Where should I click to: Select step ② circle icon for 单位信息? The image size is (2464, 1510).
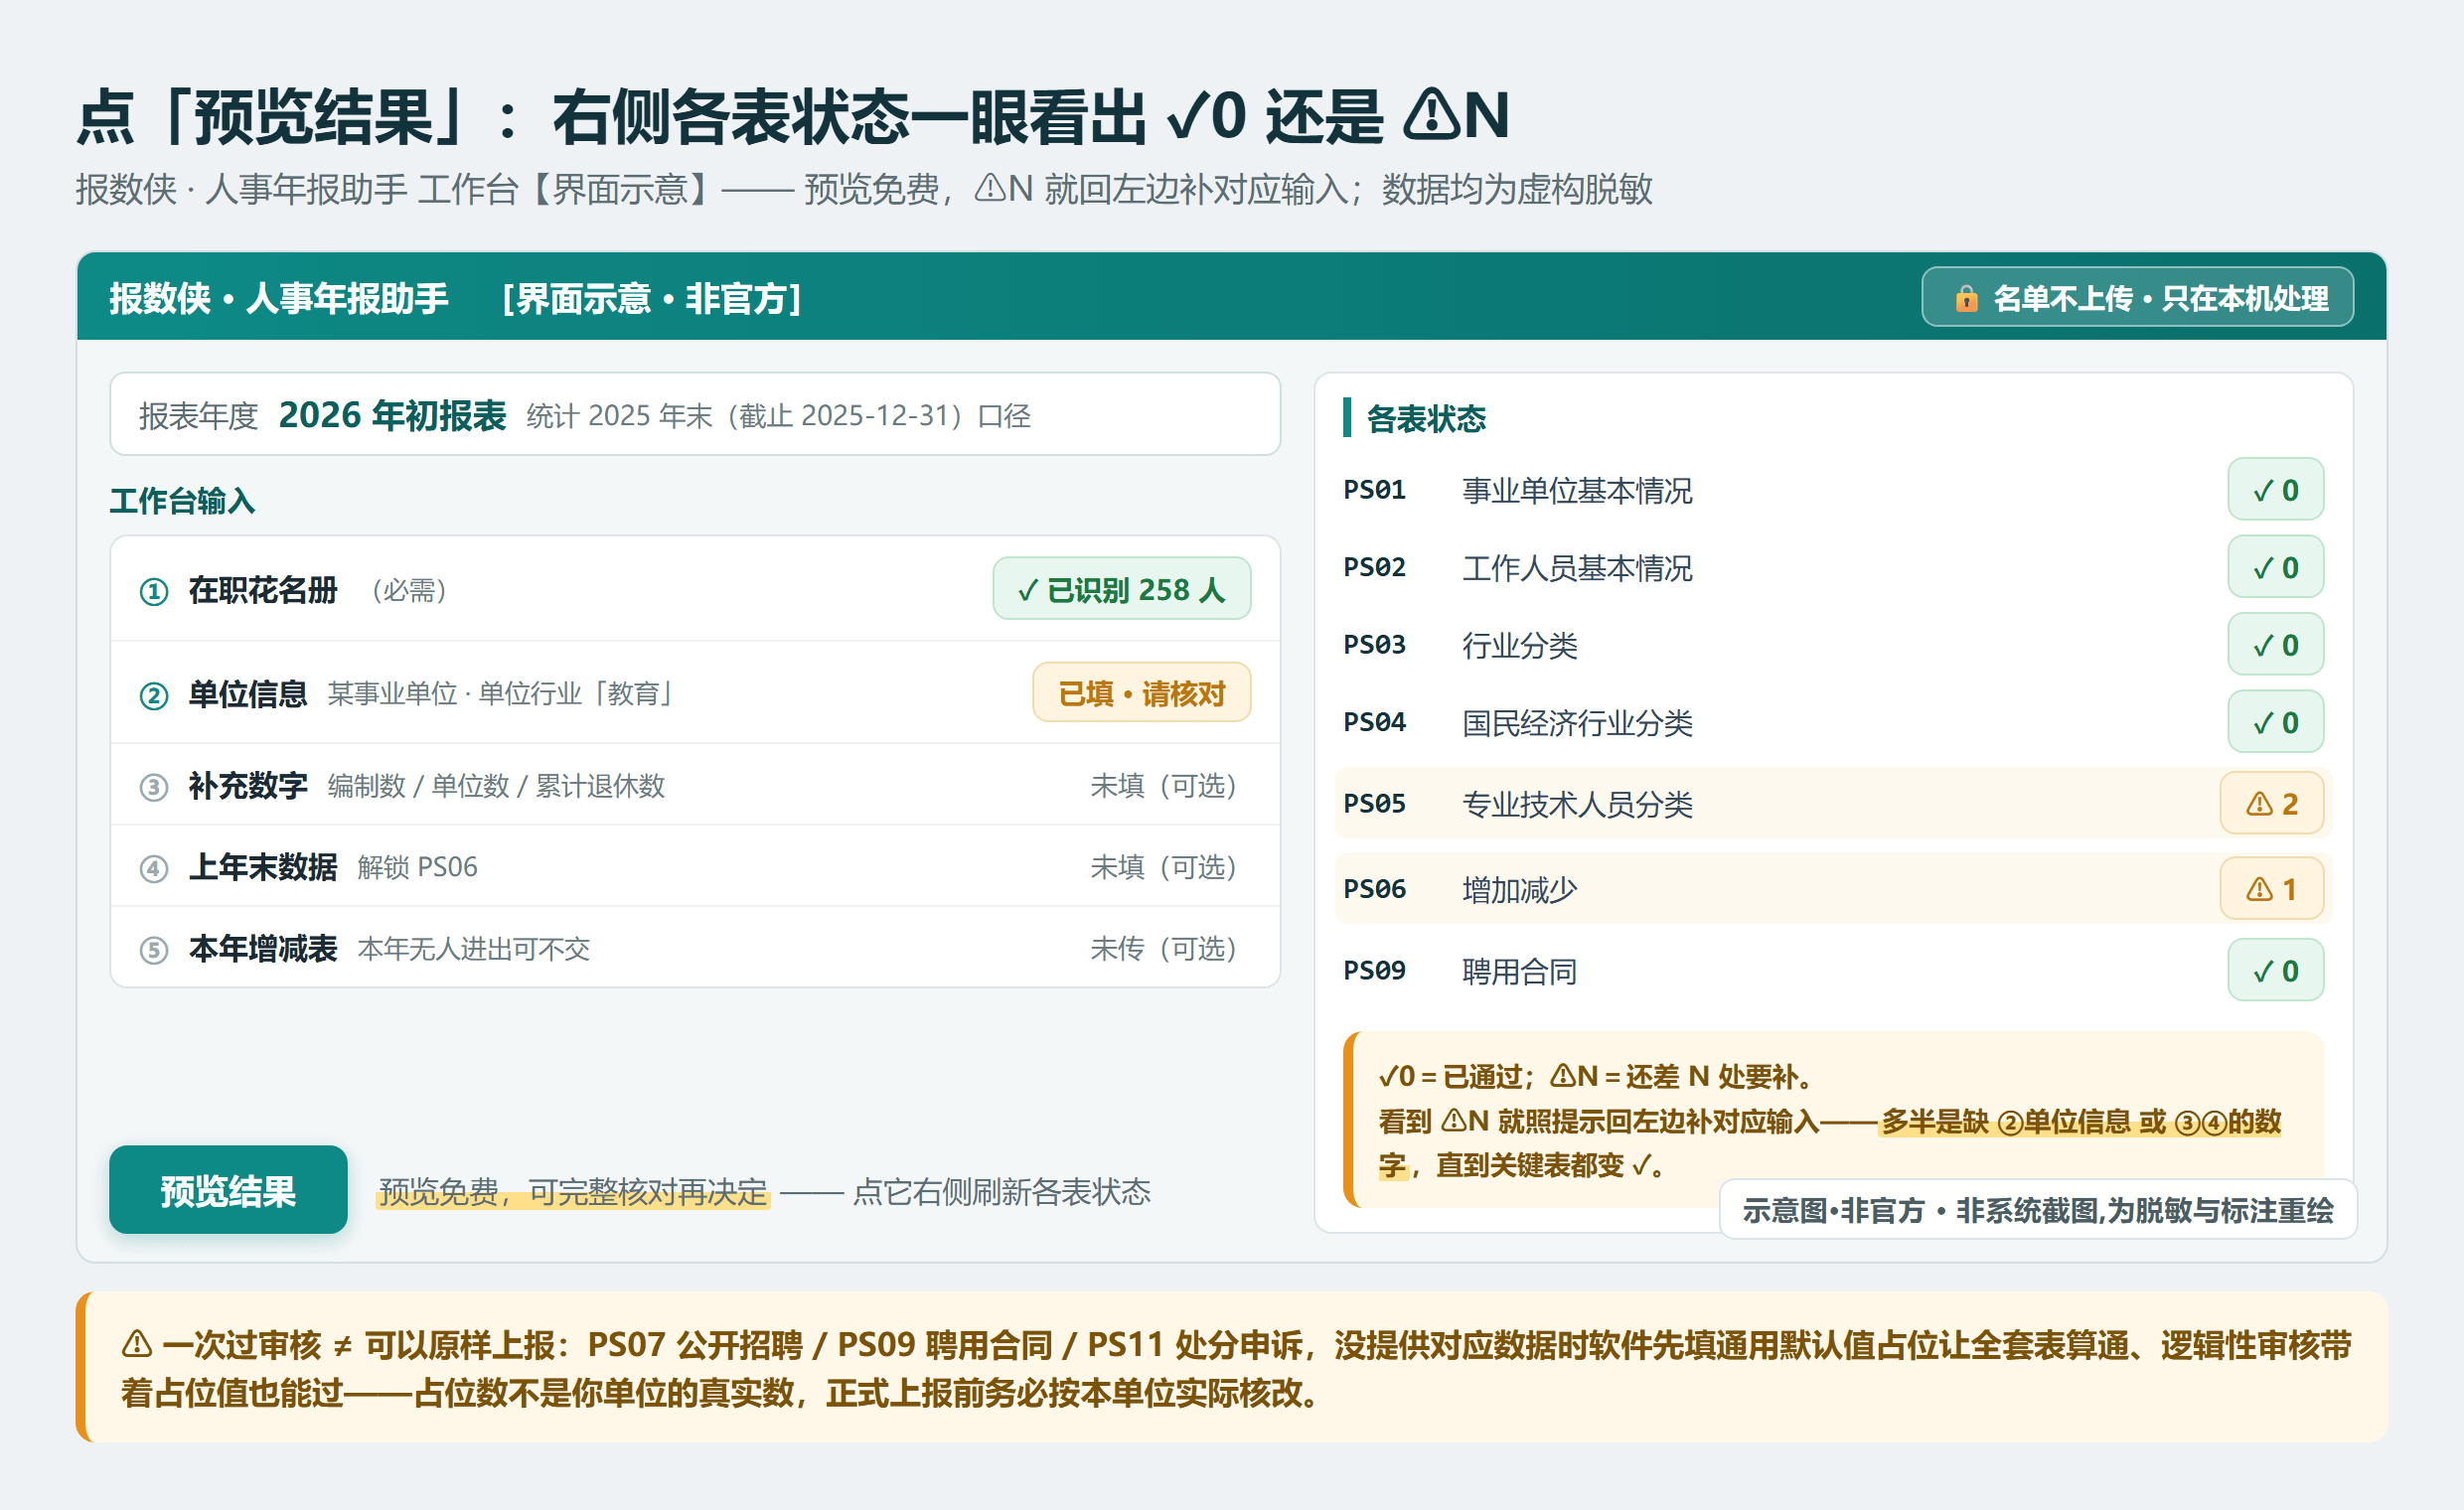pos(153,695)
